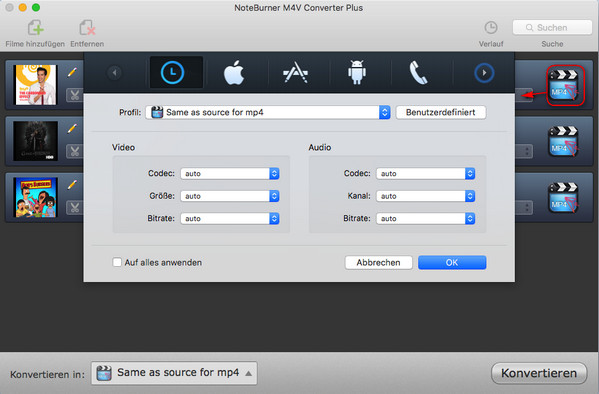Go to next profile categories arrow
Image resolution: width=599 pixels, height=394 pixels.
point(484,72)
